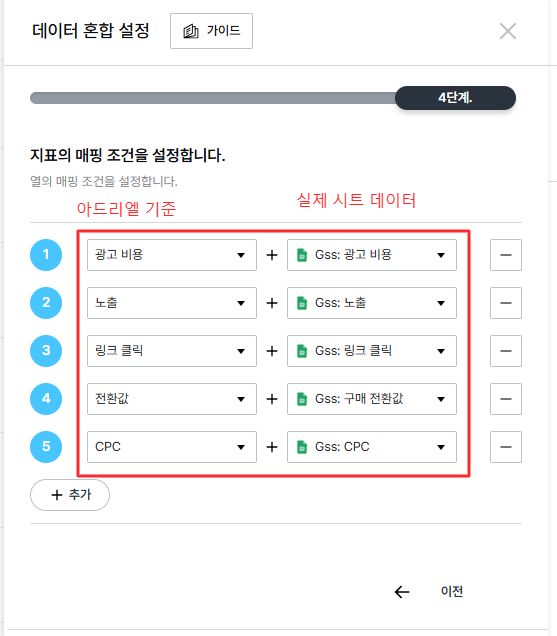557x636 pixels.
Task: Click the 4단계 progress step indicator
Action: pos(455,98)
